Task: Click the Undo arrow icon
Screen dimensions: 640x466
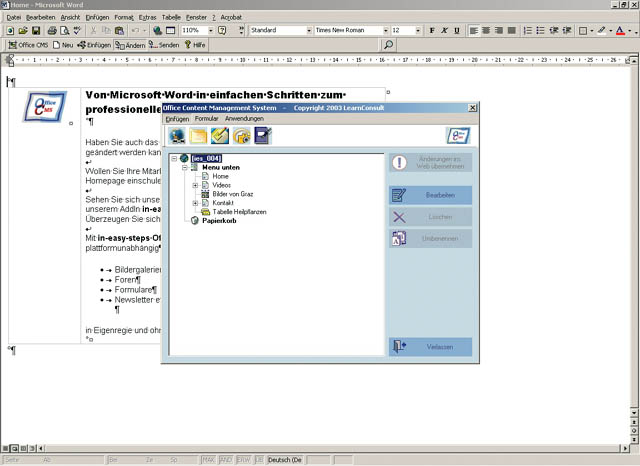Action: [x=135, y=31]
